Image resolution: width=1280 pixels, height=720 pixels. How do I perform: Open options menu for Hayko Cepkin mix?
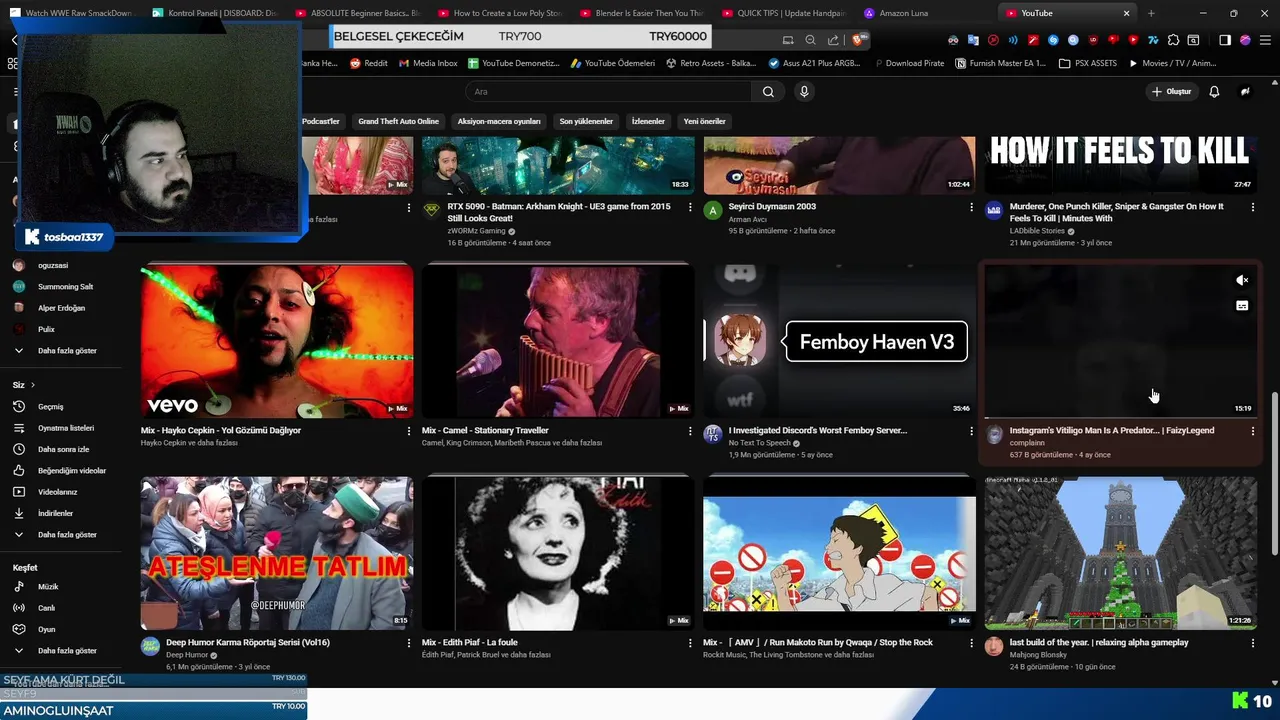point(408,431)
